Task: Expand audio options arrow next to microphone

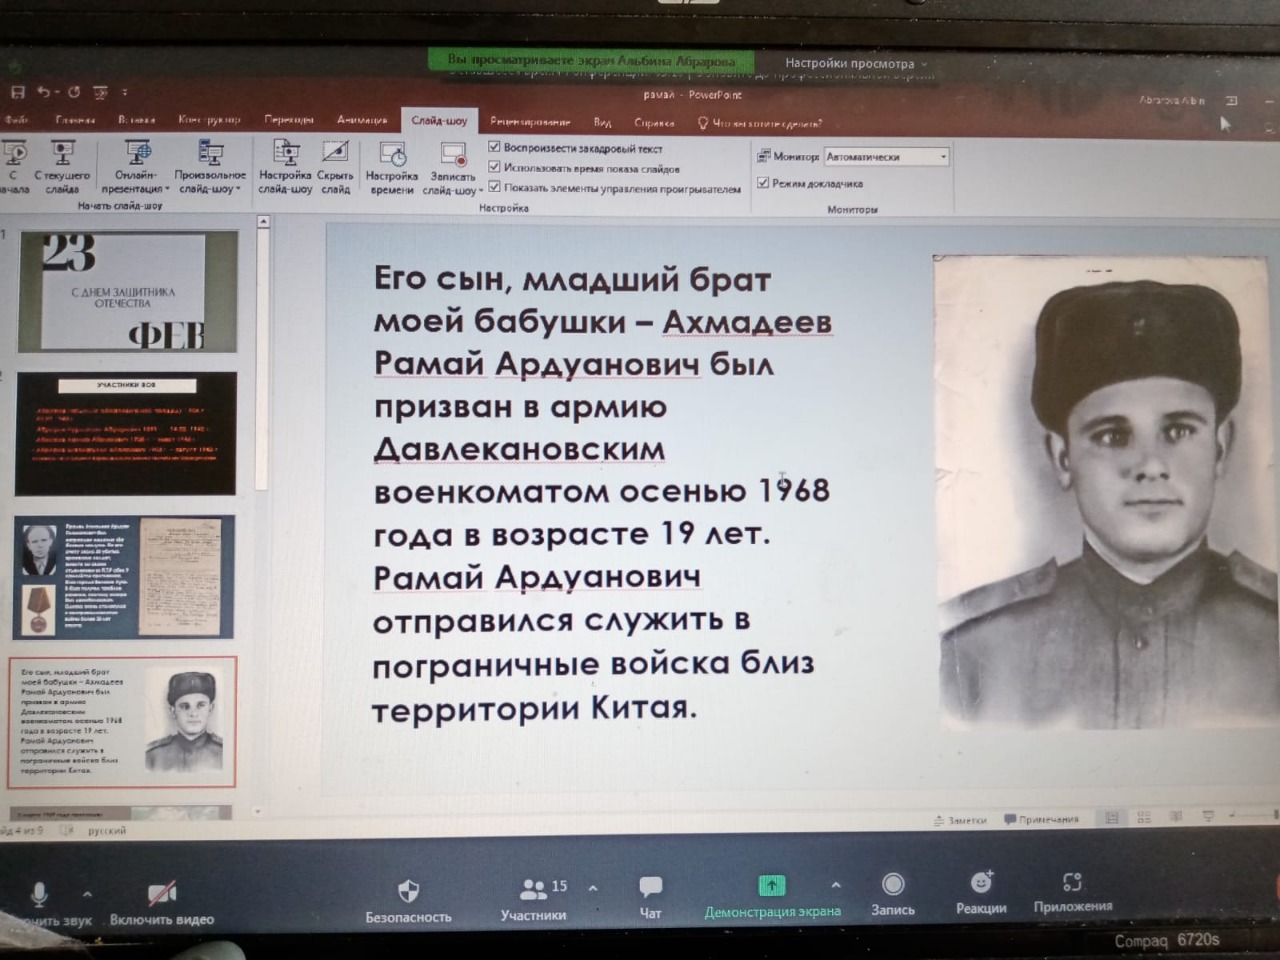Action: pos(87,894)
